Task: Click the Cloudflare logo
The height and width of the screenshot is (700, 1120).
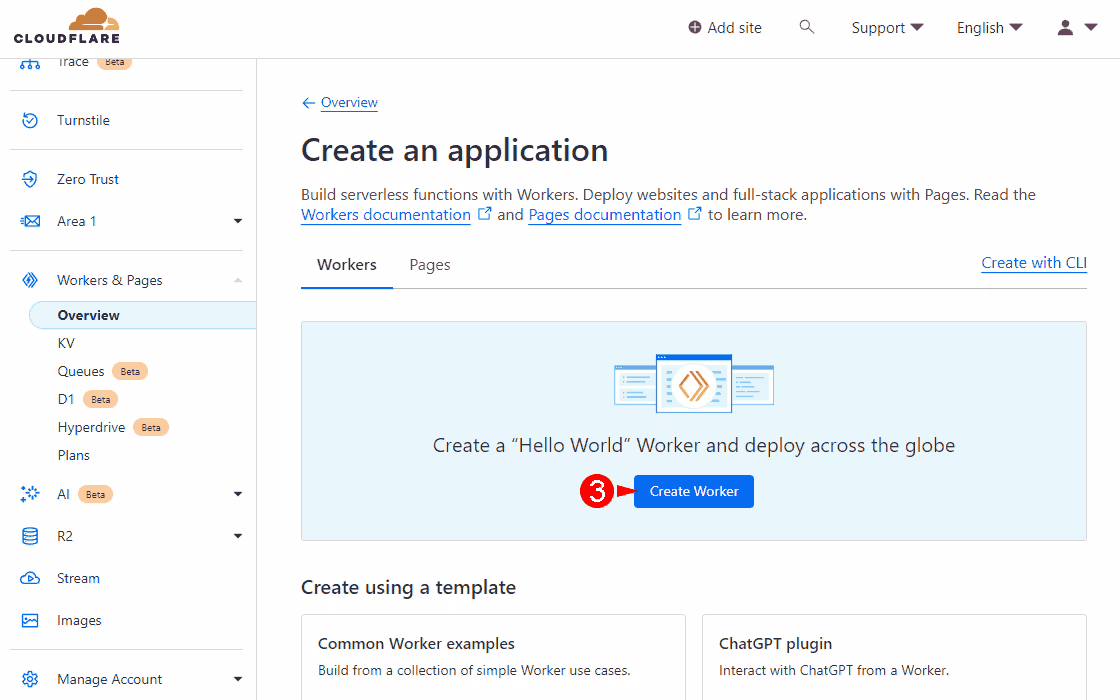Action: (67, 27)
